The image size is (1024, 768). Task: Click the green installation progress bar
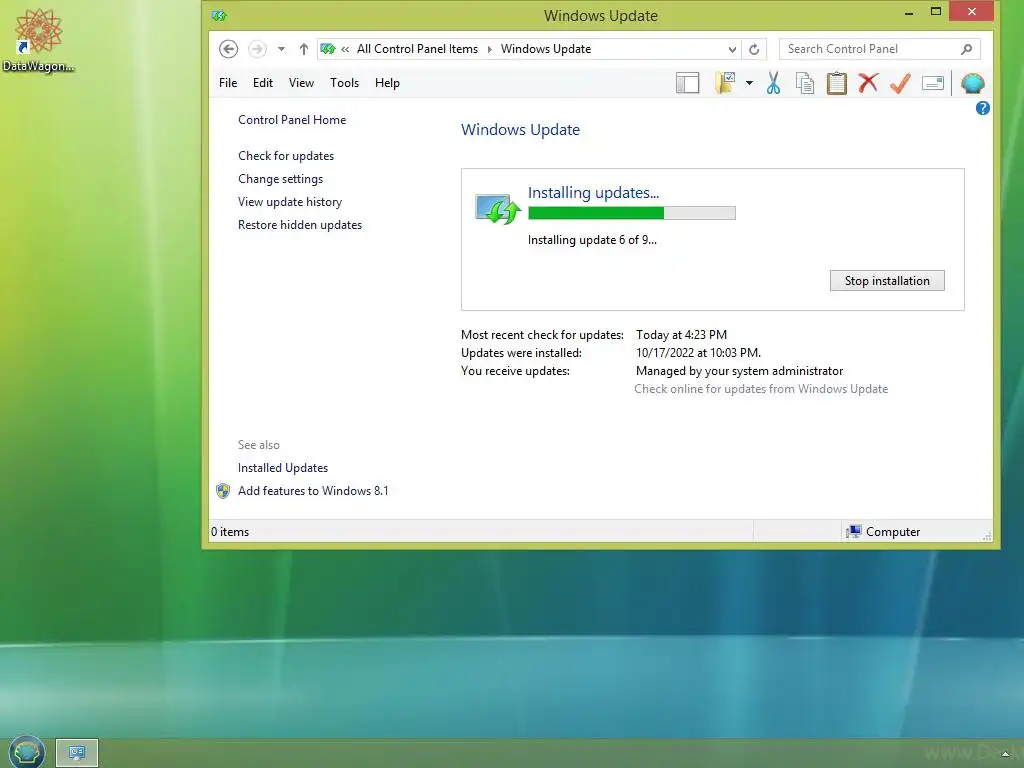click(x=632, y=213)
